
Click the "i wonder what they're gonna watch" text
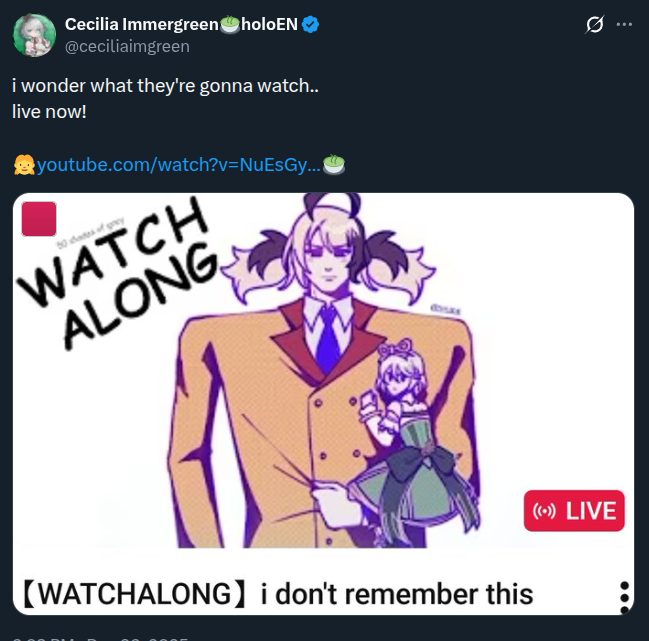[165, 86]
